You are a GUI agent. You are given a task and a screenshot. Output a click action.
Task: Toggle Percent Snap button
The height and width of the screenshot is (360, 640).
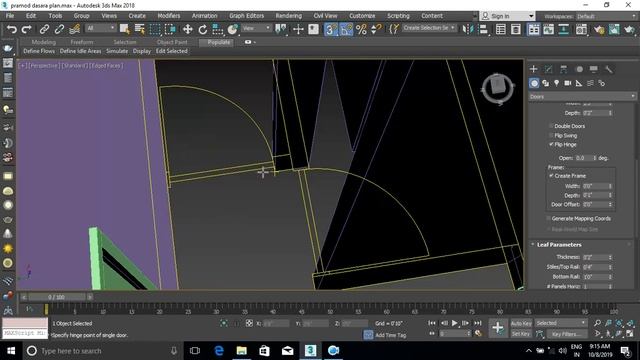(361, 29)
